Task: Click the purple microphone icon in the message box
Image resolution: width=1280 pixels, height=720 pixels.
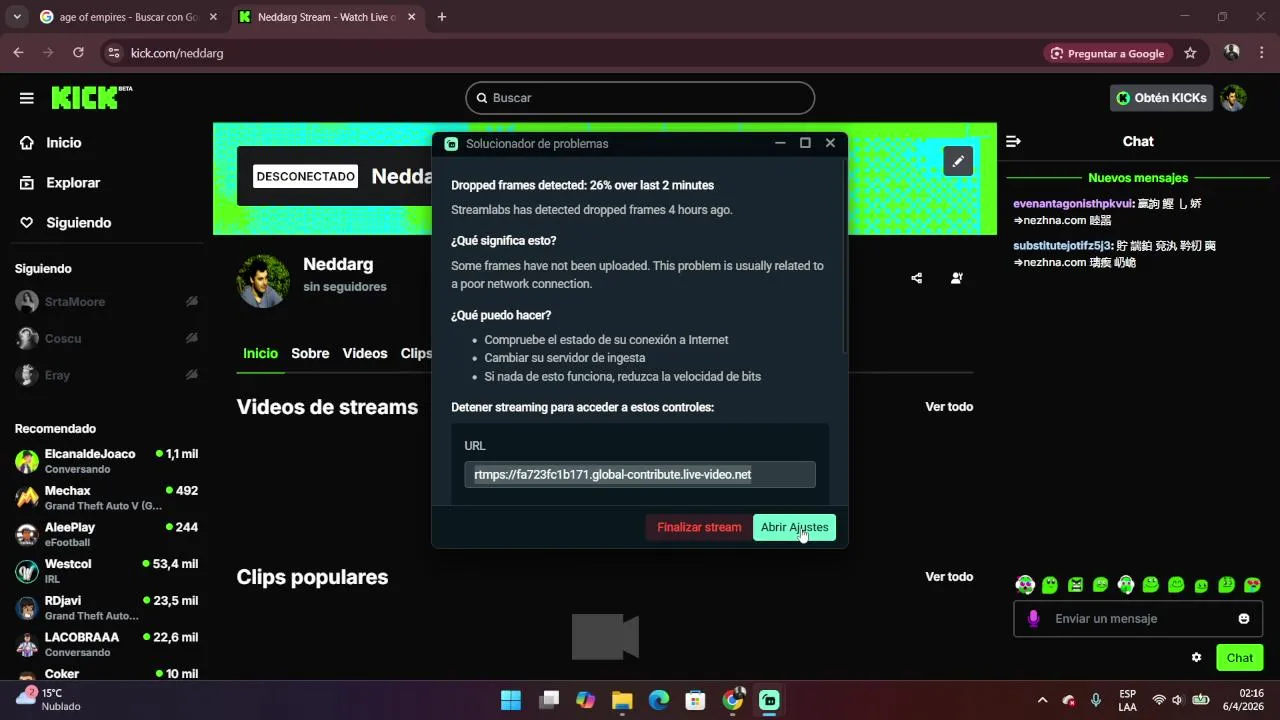Action: pyautogui.click(x=1034, y=619)
